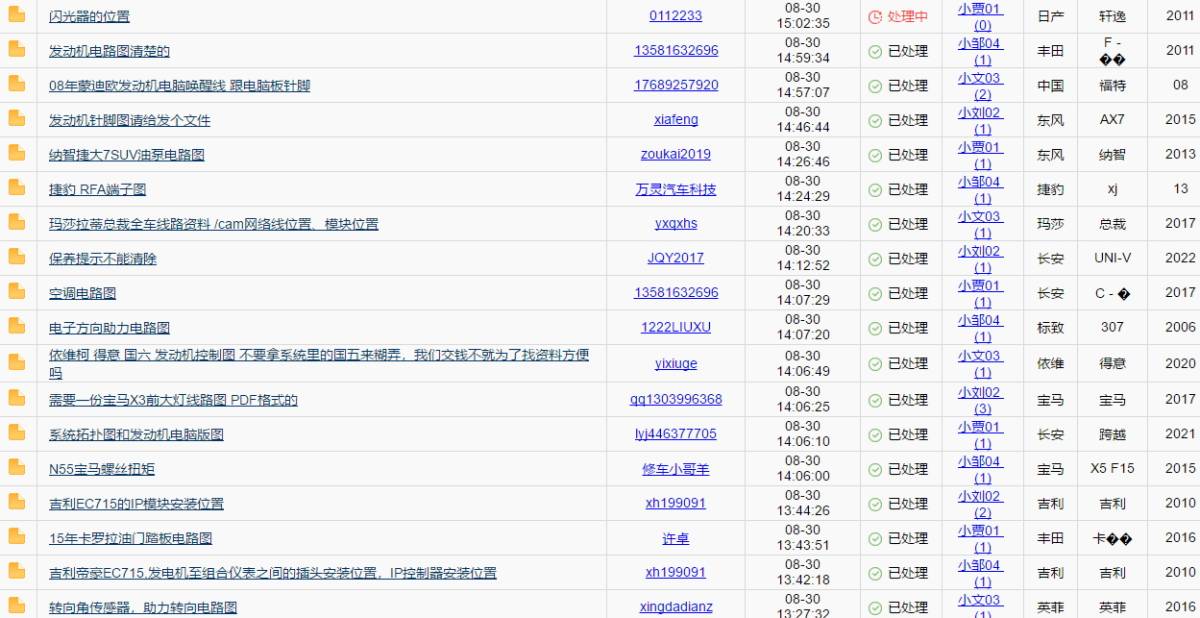Open the 万灵汽车技术 user profile link
This screenshot has height=618, width=1200.
(x=674, y=189)
